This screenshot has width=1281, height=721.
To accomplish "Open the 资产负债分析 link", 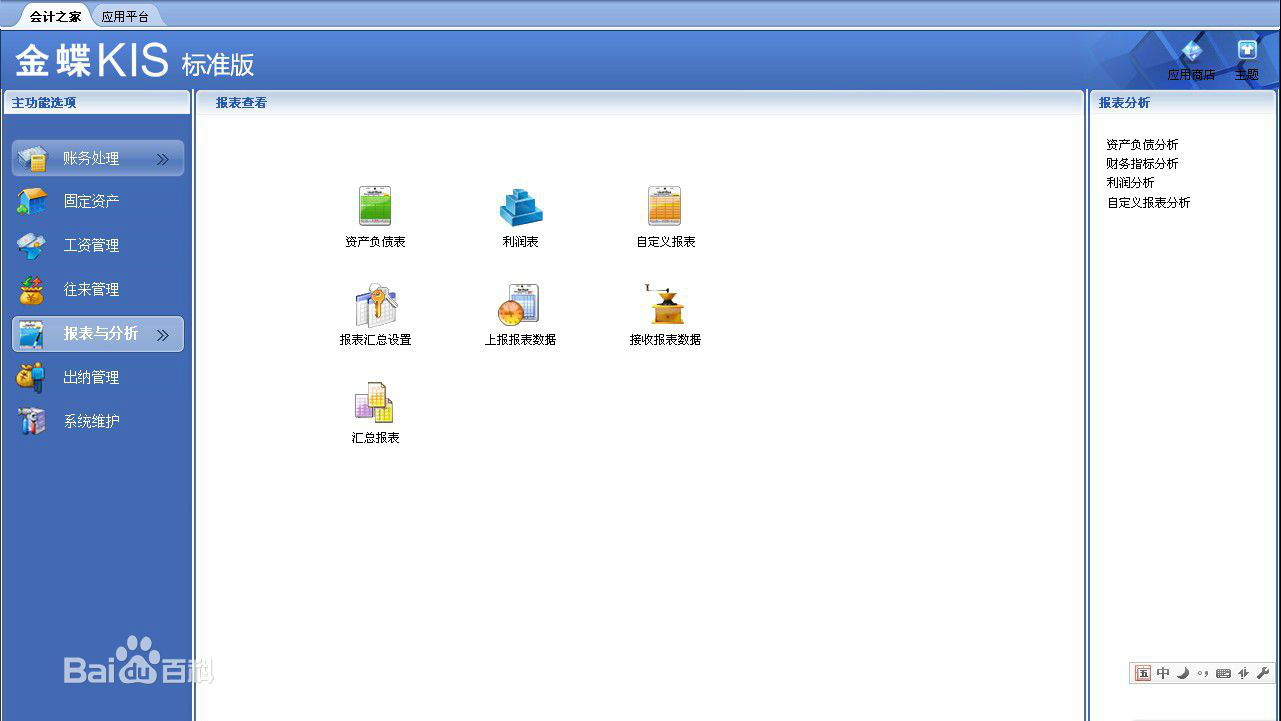I will click(1142, 145).
